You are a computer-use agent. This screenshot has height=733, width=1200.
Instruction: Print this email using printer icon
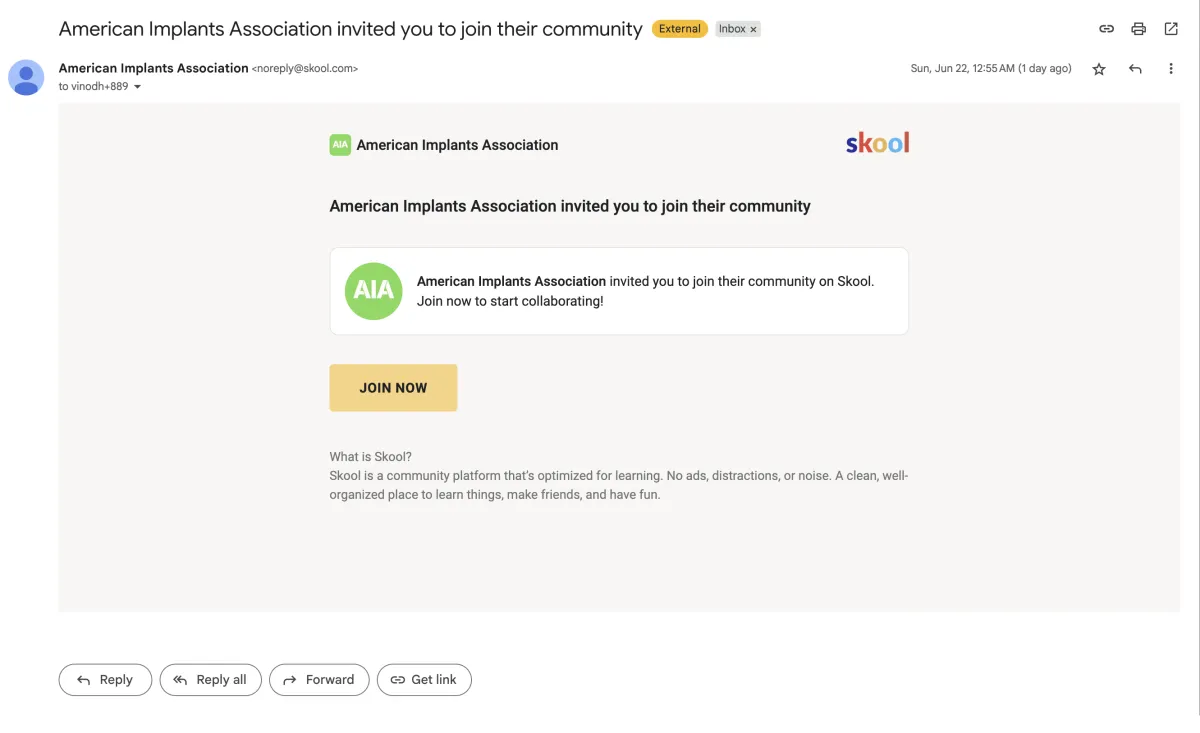tap(1138, 29)
